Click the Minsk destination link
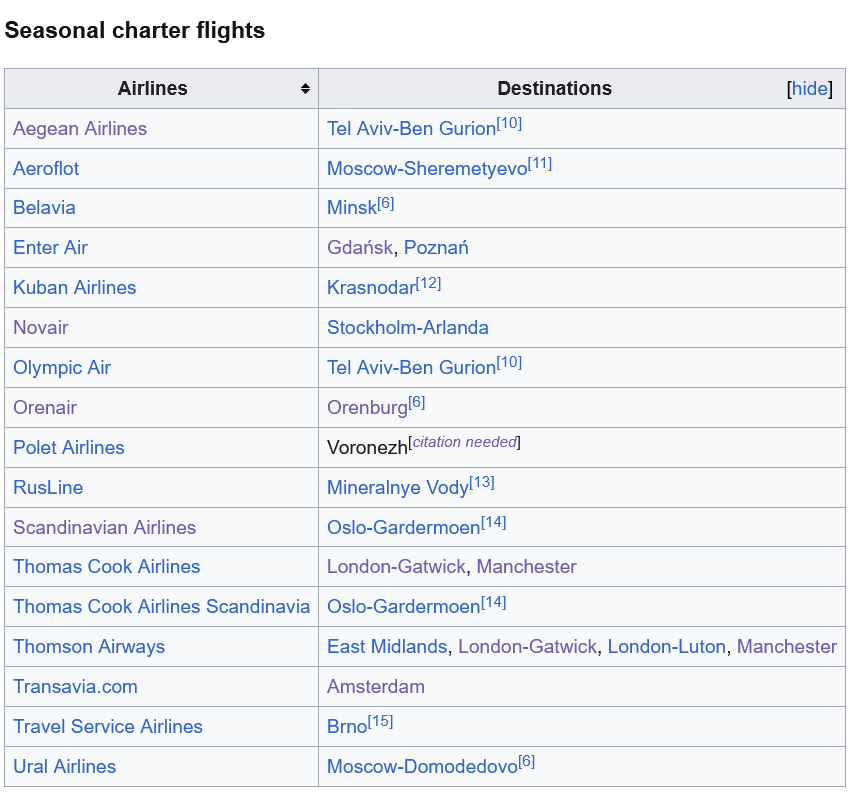 click(x=351, y=208)
